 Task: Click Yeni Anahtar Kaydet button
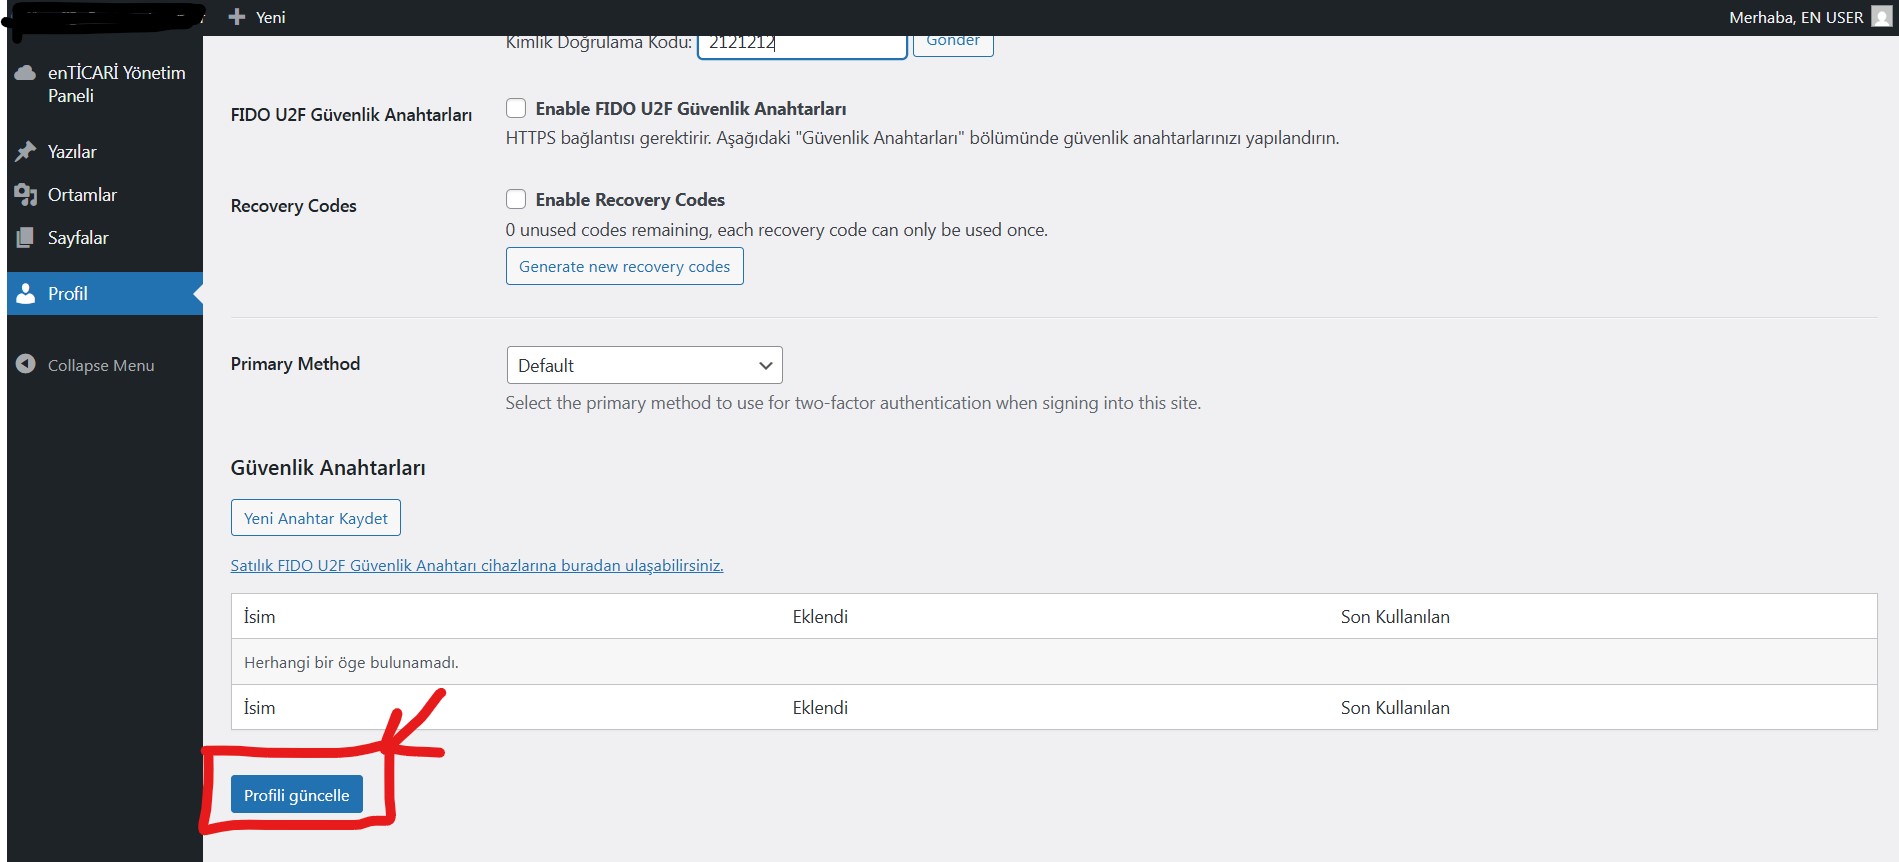(x=315, y=518)
